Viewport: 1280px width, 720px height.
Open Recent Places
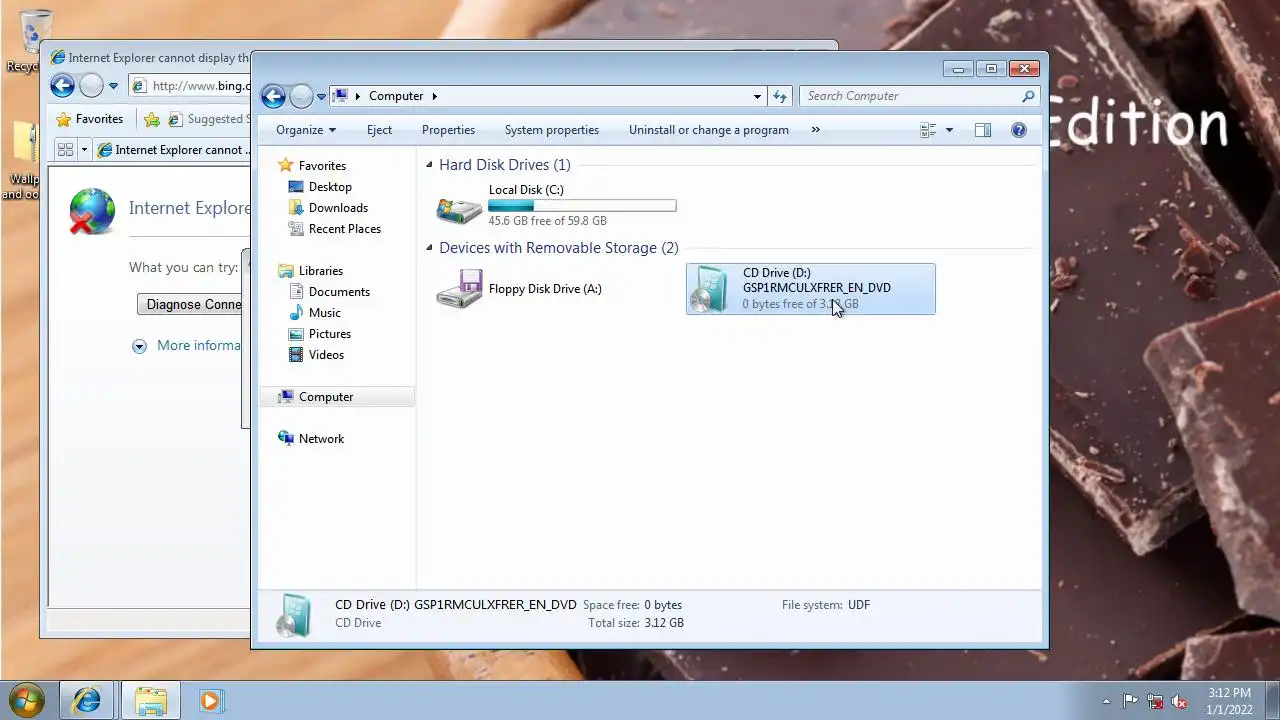point(345,229)
